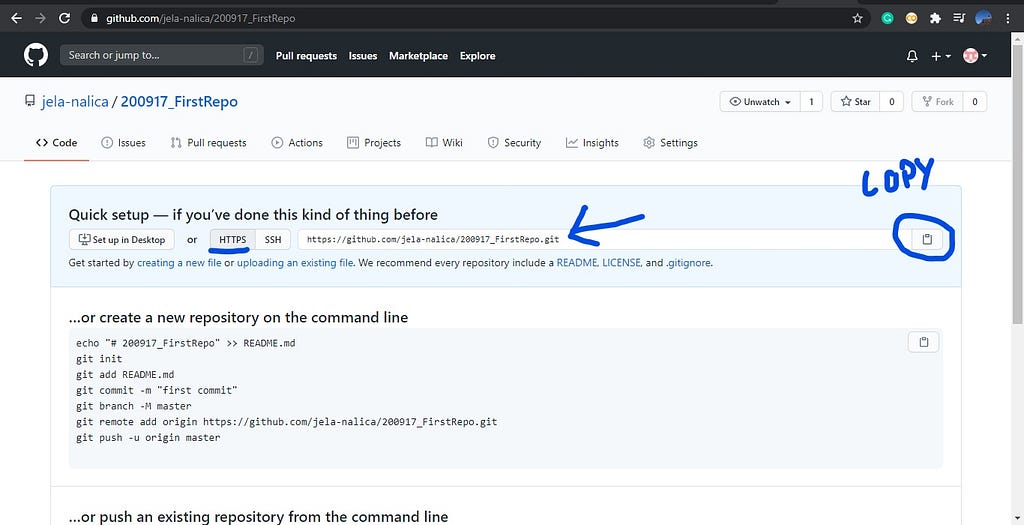Image resolution: width=1024 pixels, height=525 pixels.
Task: Open the Unwatch dropdown
Action: 760,102
